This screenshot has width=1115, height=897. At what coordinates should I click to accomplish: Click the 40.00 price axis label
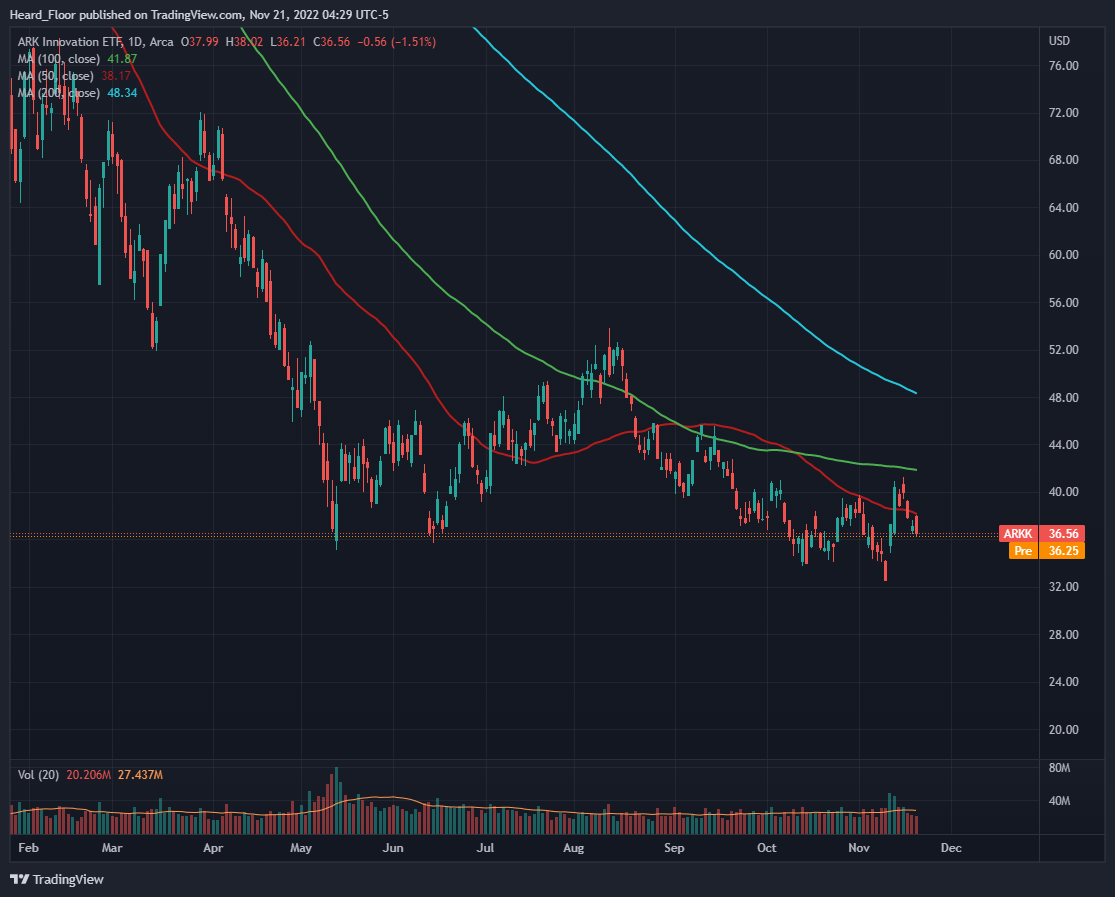[1063, 492]
